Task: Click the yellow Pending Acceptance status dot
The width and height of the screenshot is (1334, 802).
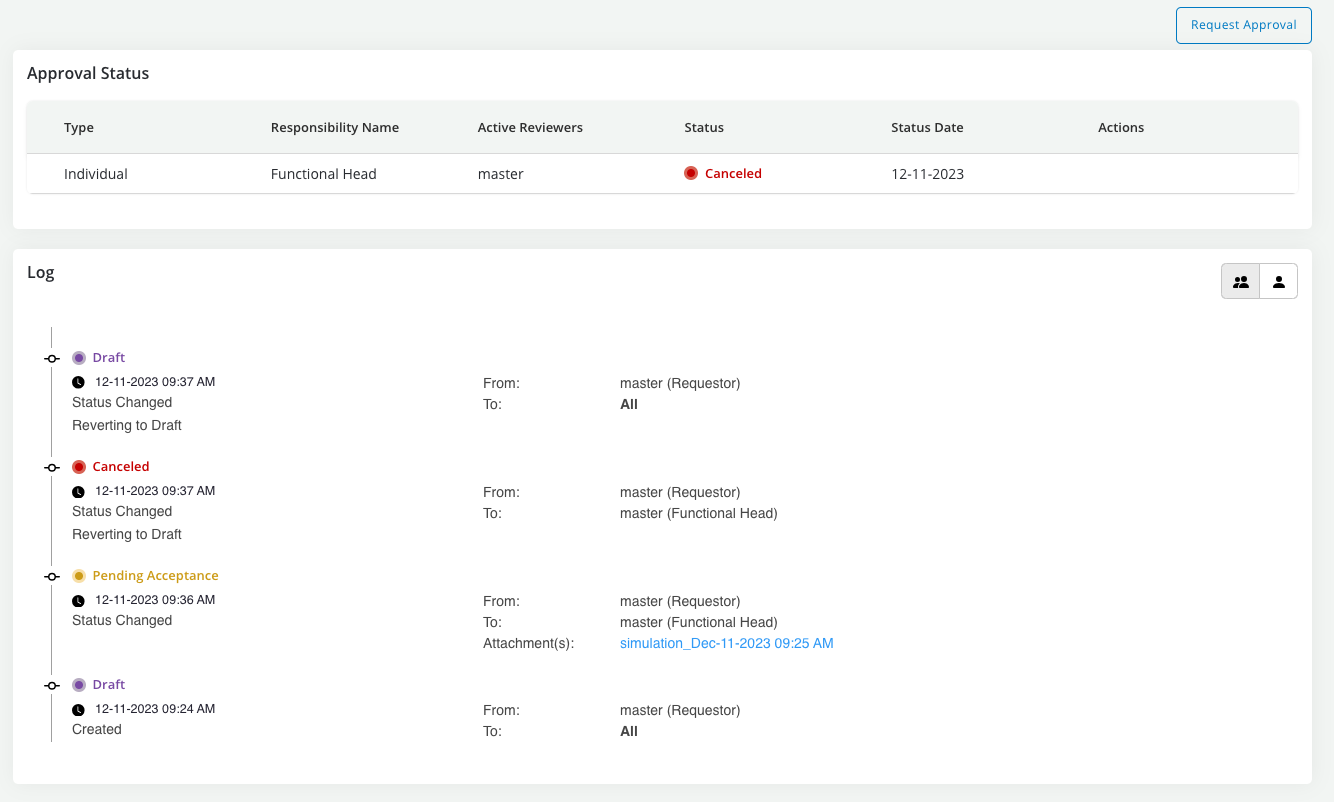Action: pos(79,576)
